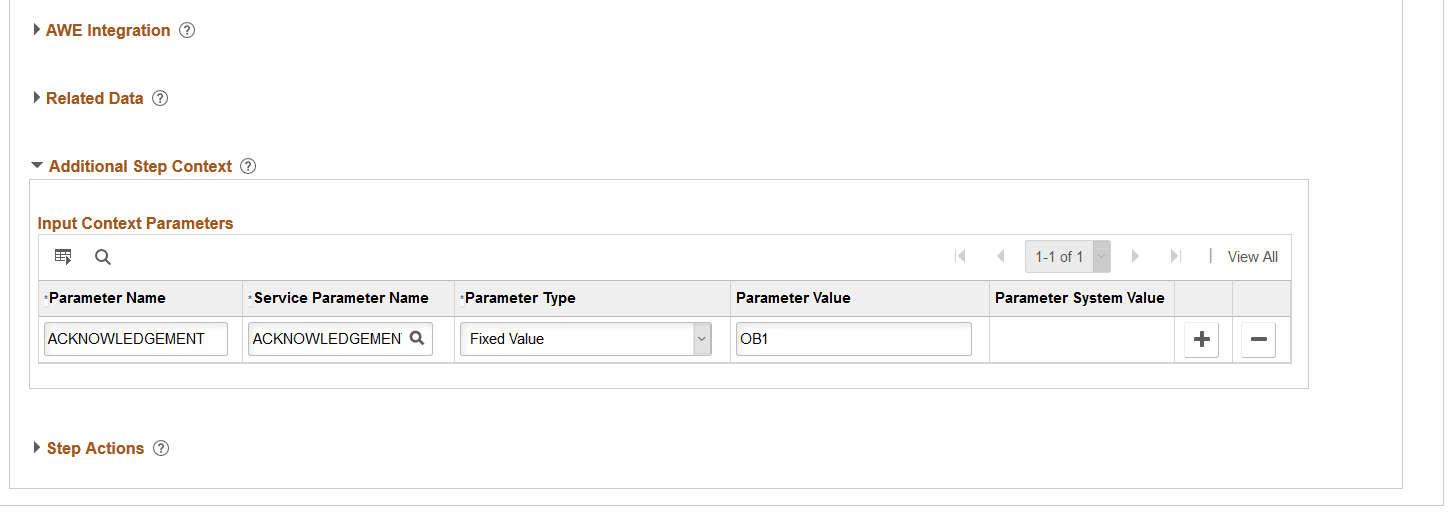Open Step Actions help icon

(161, 448)
